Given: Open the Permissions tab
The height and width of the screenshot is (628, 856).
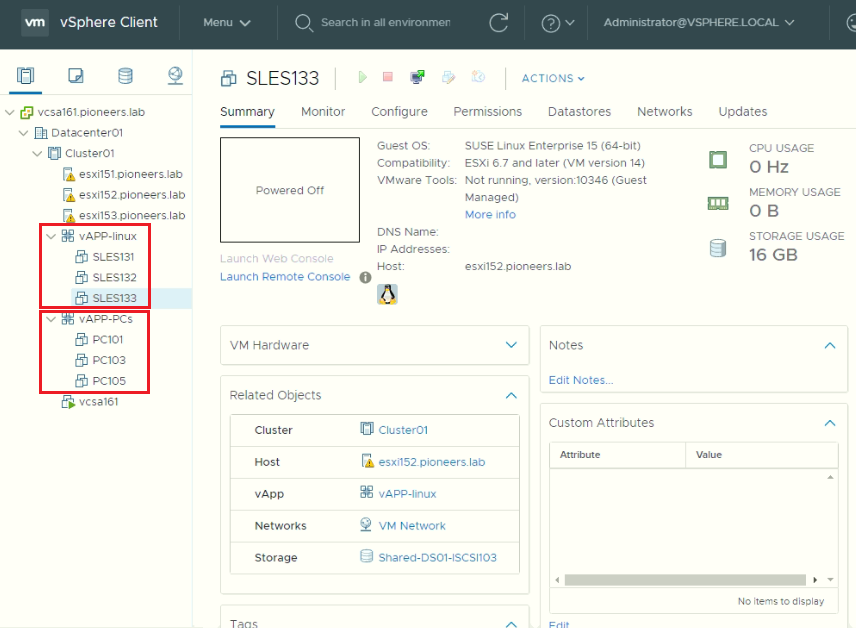Looking at the screenshot, I should coord(488,112).
